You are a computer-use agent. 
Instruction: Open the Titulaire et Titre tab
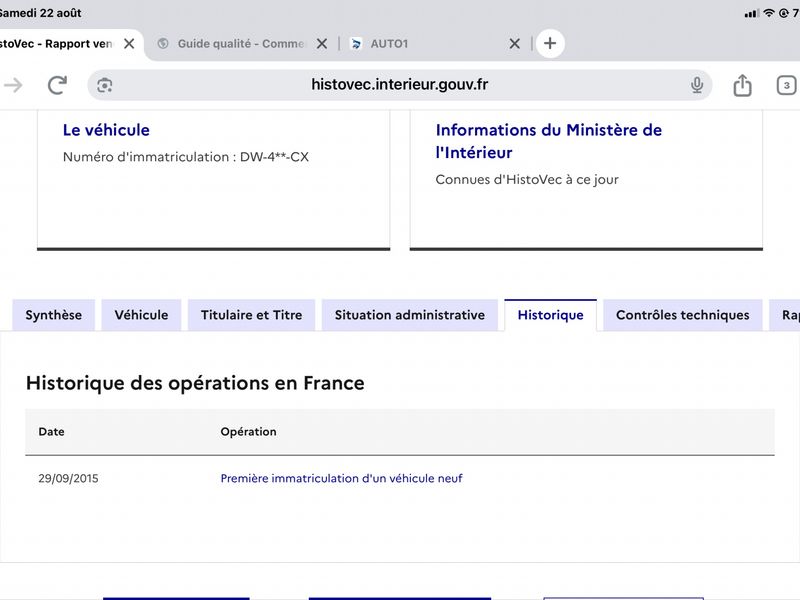[x=252, y=315]
